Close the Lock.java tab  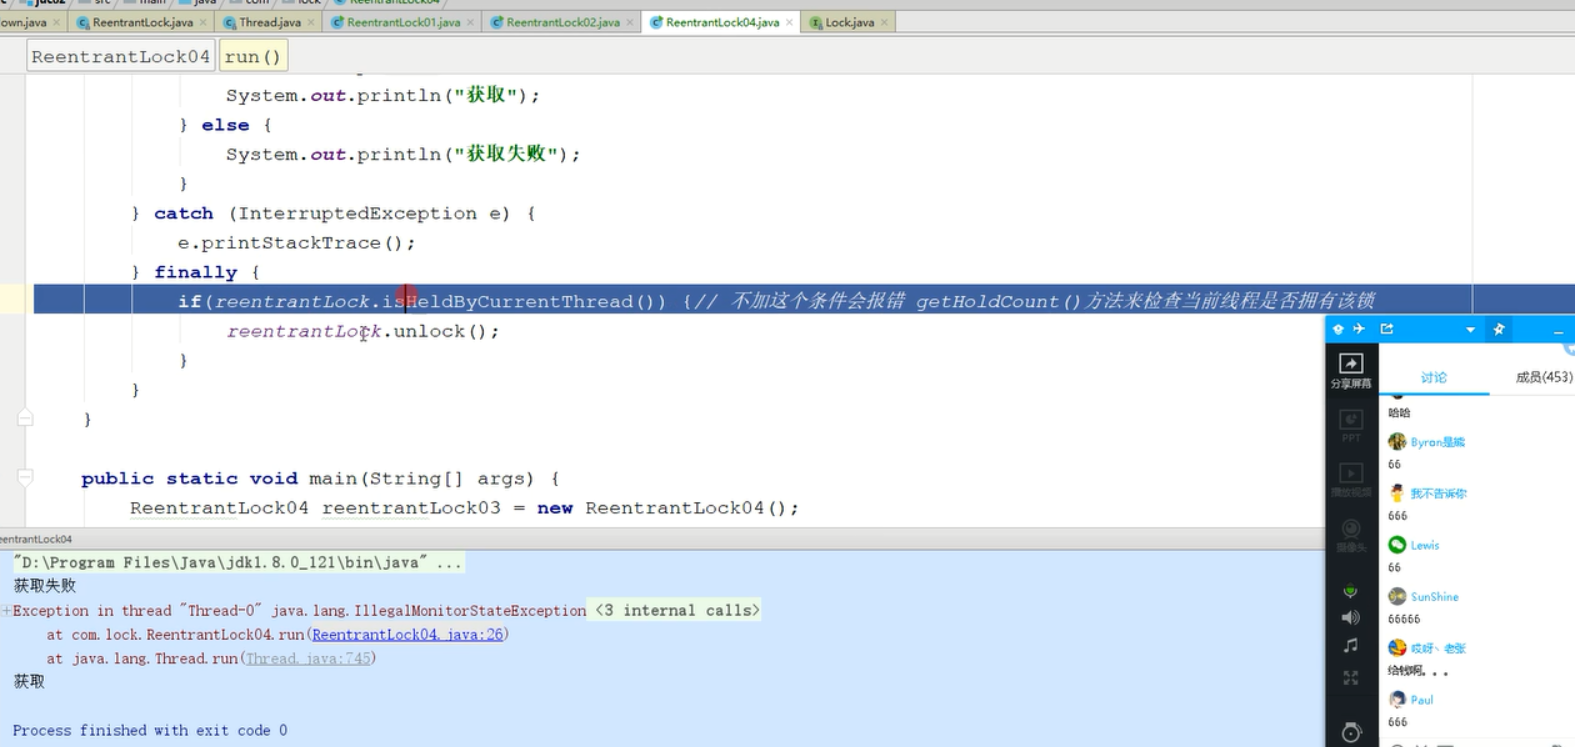point(884,22)
